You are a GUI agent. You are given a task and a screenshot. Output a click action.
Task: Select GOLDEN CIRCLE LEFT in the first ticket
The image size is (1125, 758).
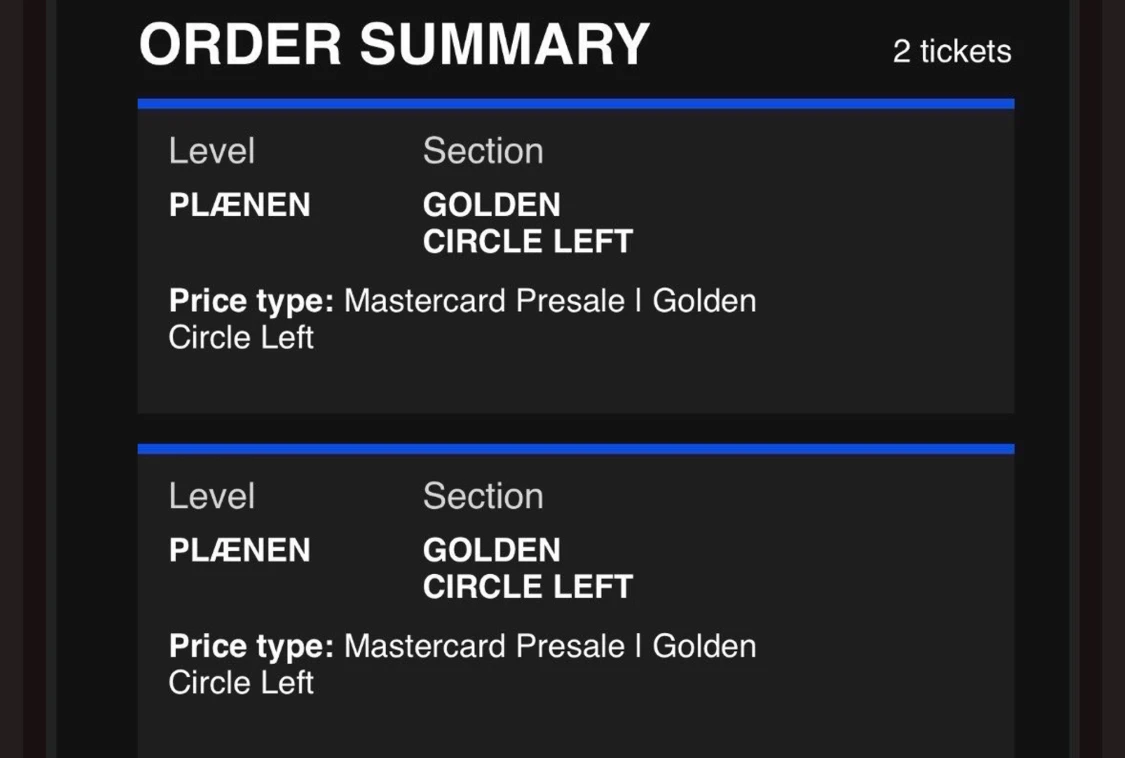point(527,224)
